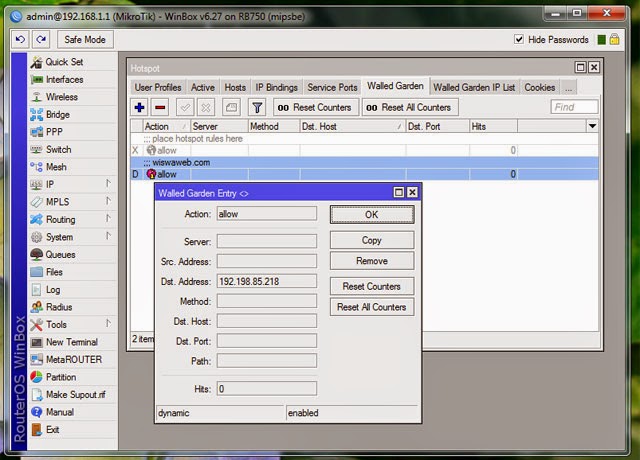Image resolution: width=640 pixels, height=460 pixels.
Task: Click the green status square indicator
Action: tap(601, 40)
